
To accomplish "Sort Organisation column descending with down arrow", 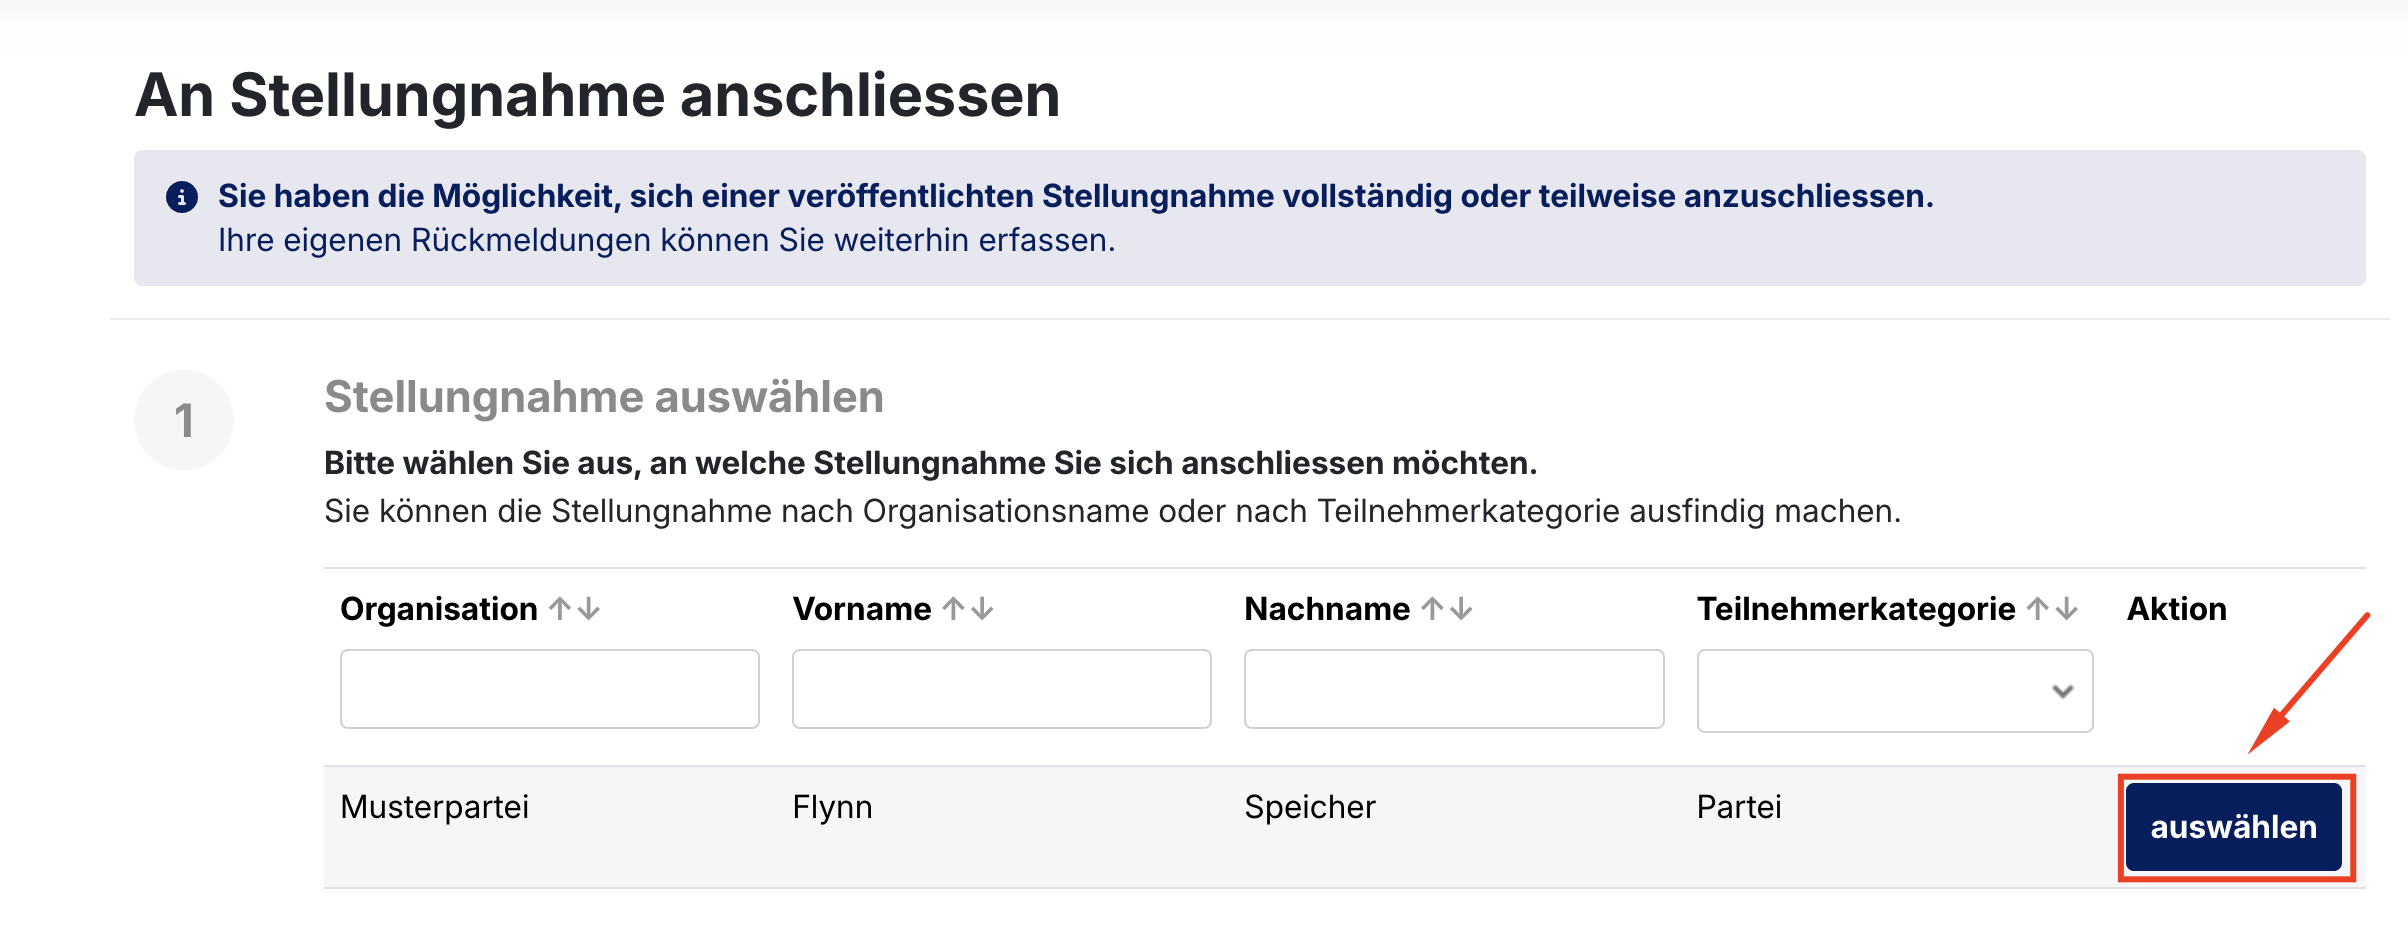I will coord(590,608).
